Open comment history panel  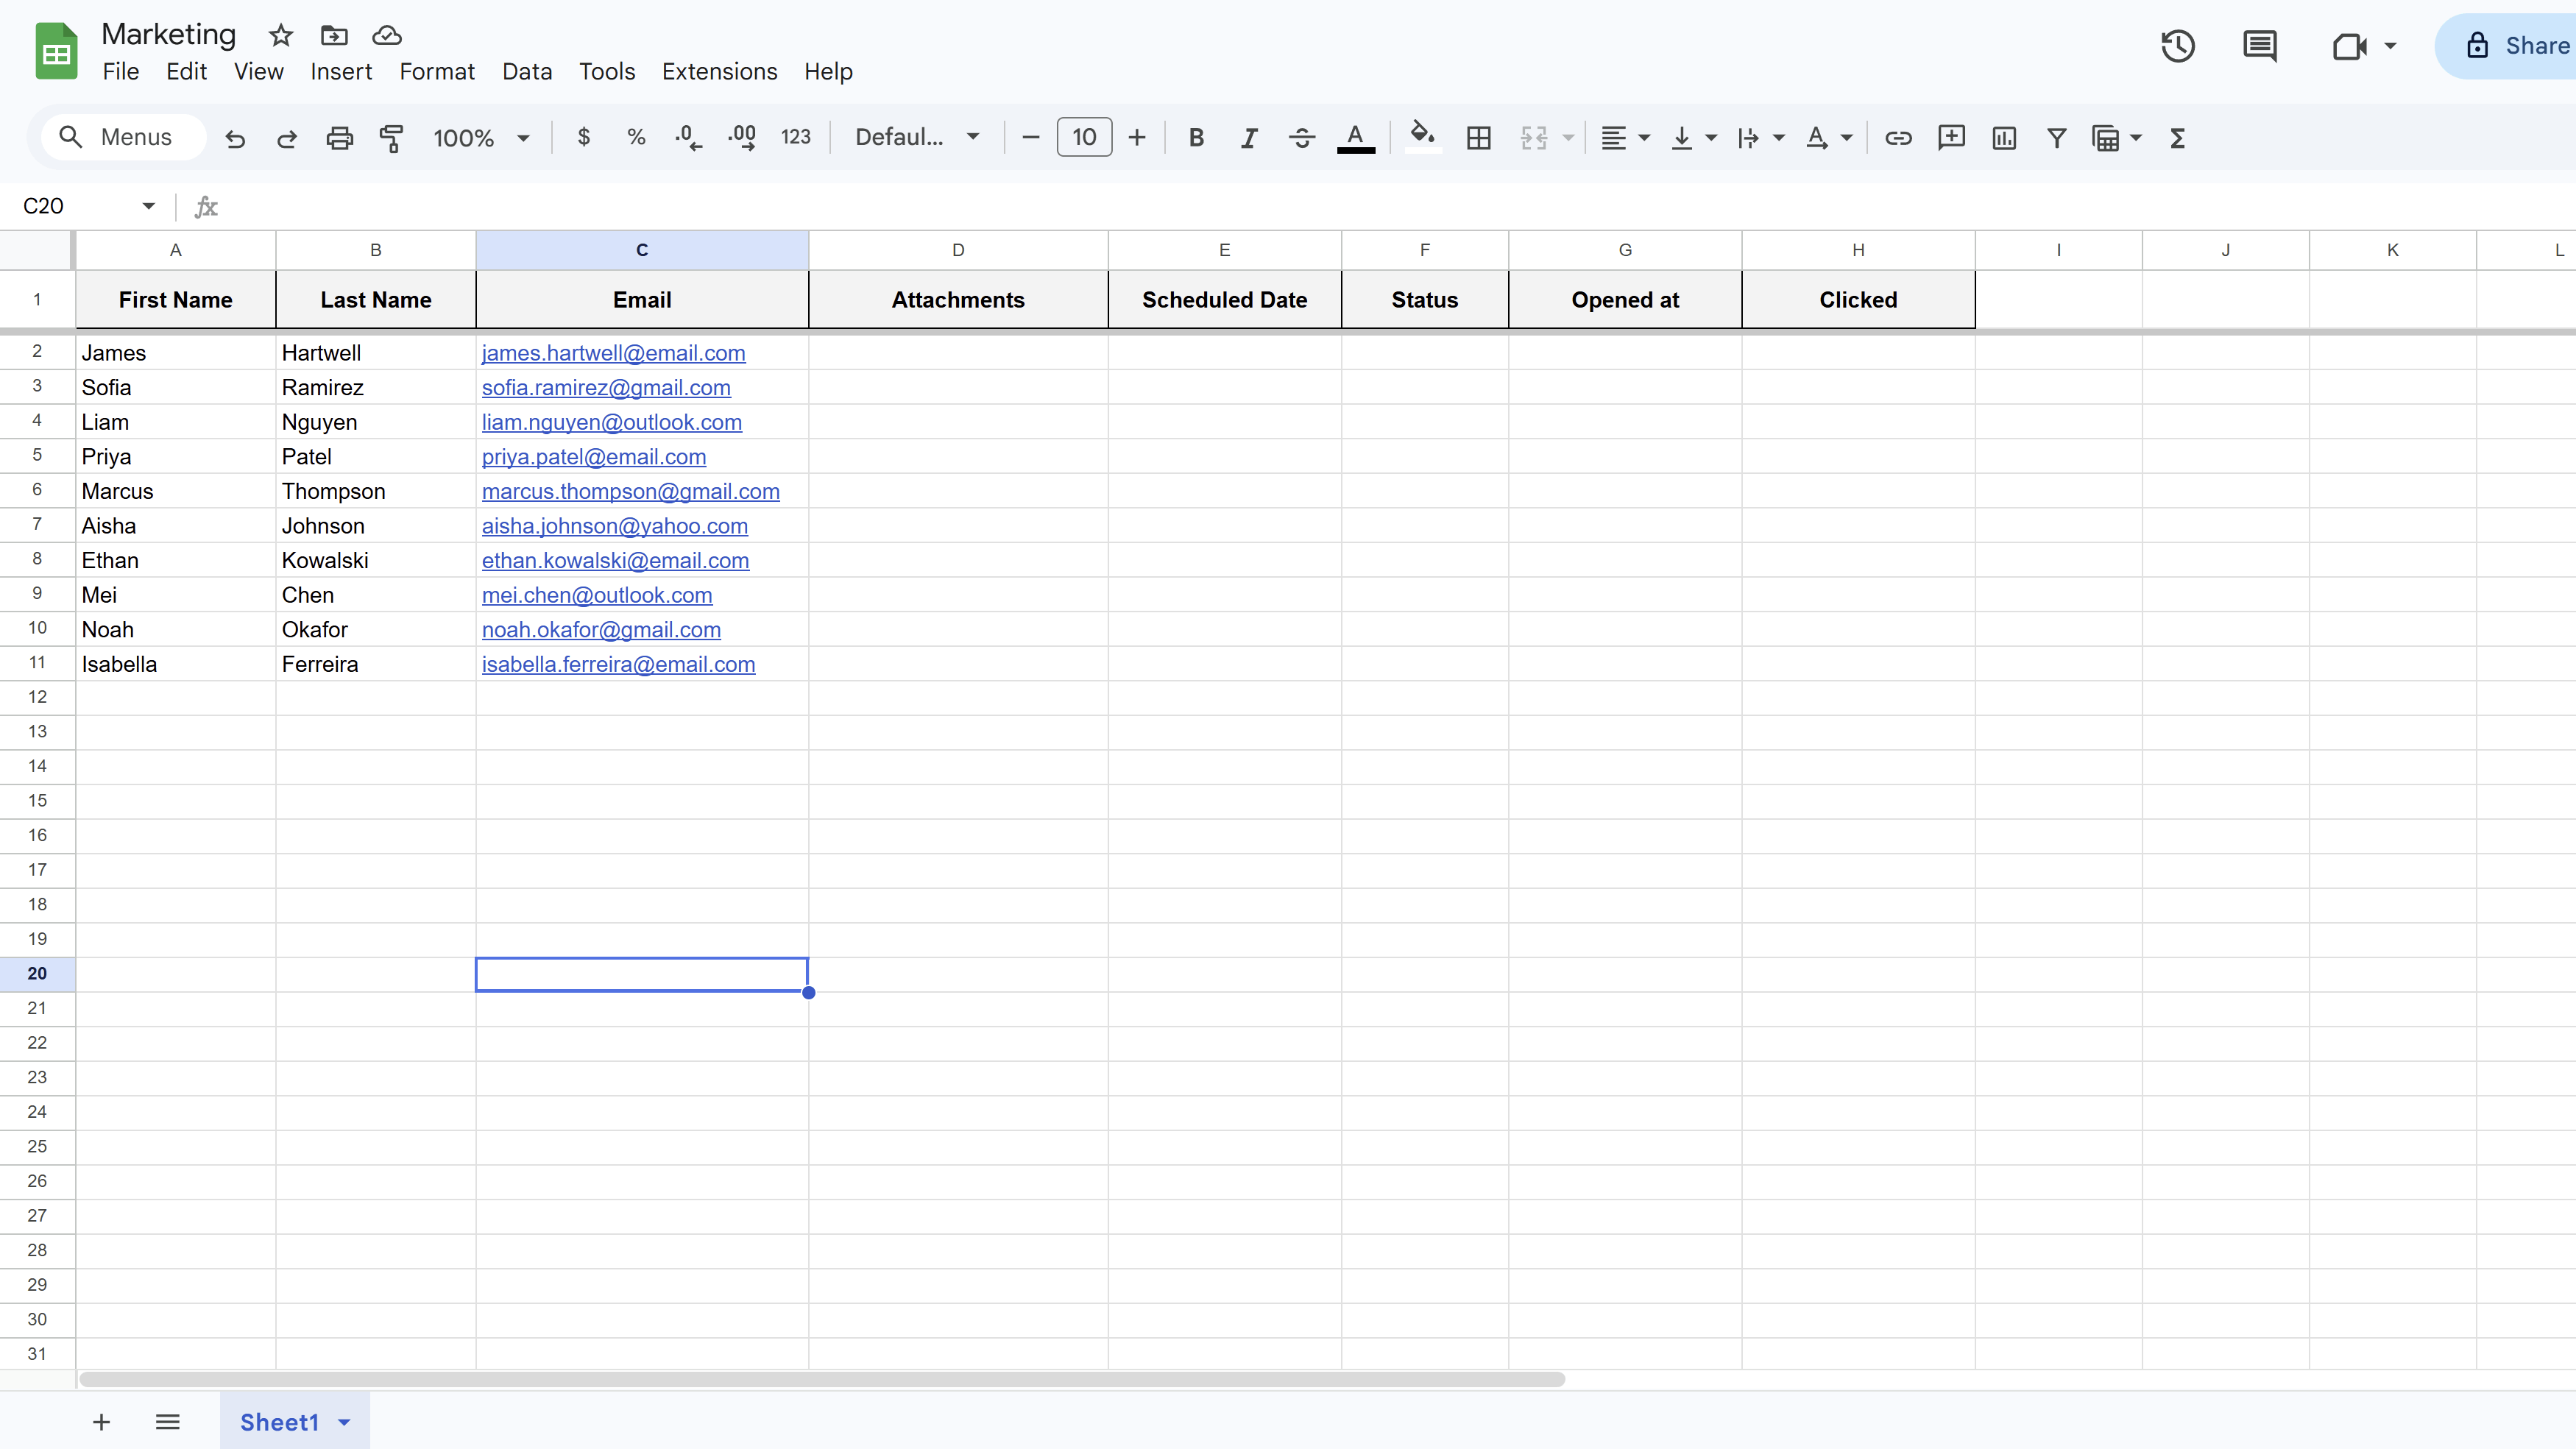tap(2260, 46)
